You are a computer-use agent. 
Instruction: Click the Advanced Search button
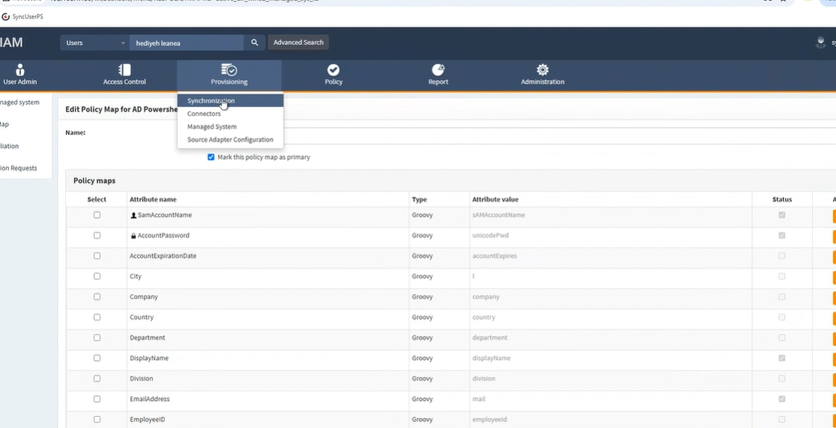tap(298, 42)
